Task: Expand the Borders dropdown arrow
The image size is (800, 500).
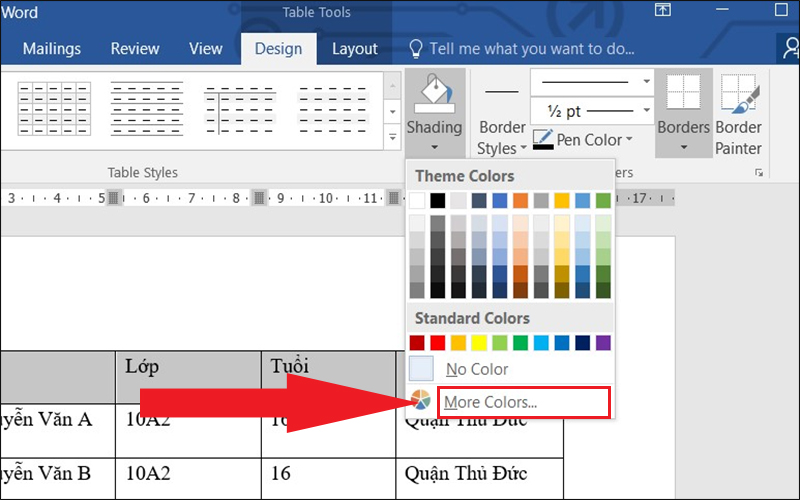Action: (x=684, y=147)
